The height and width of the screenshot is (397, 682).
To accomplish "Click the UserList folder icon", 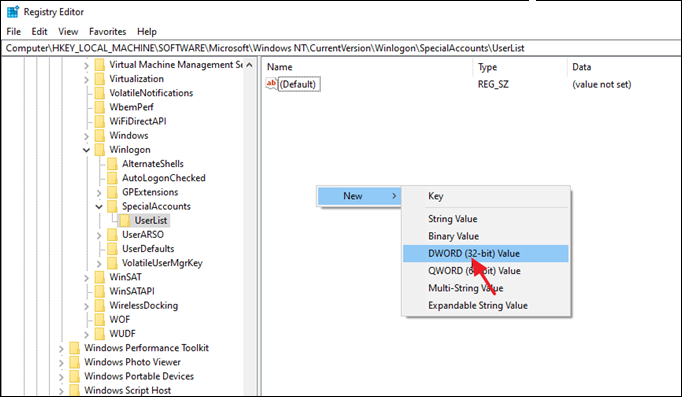I will click(x=125, y=220).
